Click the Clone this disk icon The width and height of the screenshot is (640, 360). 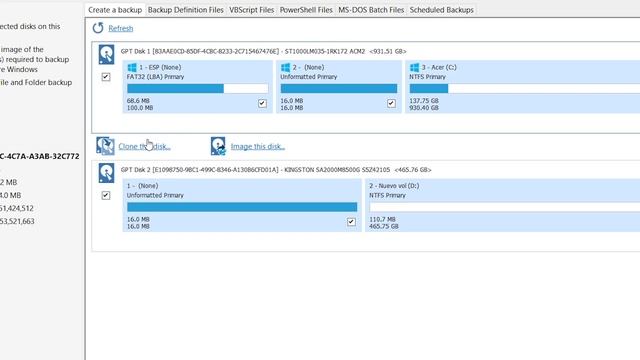point(105,146)
